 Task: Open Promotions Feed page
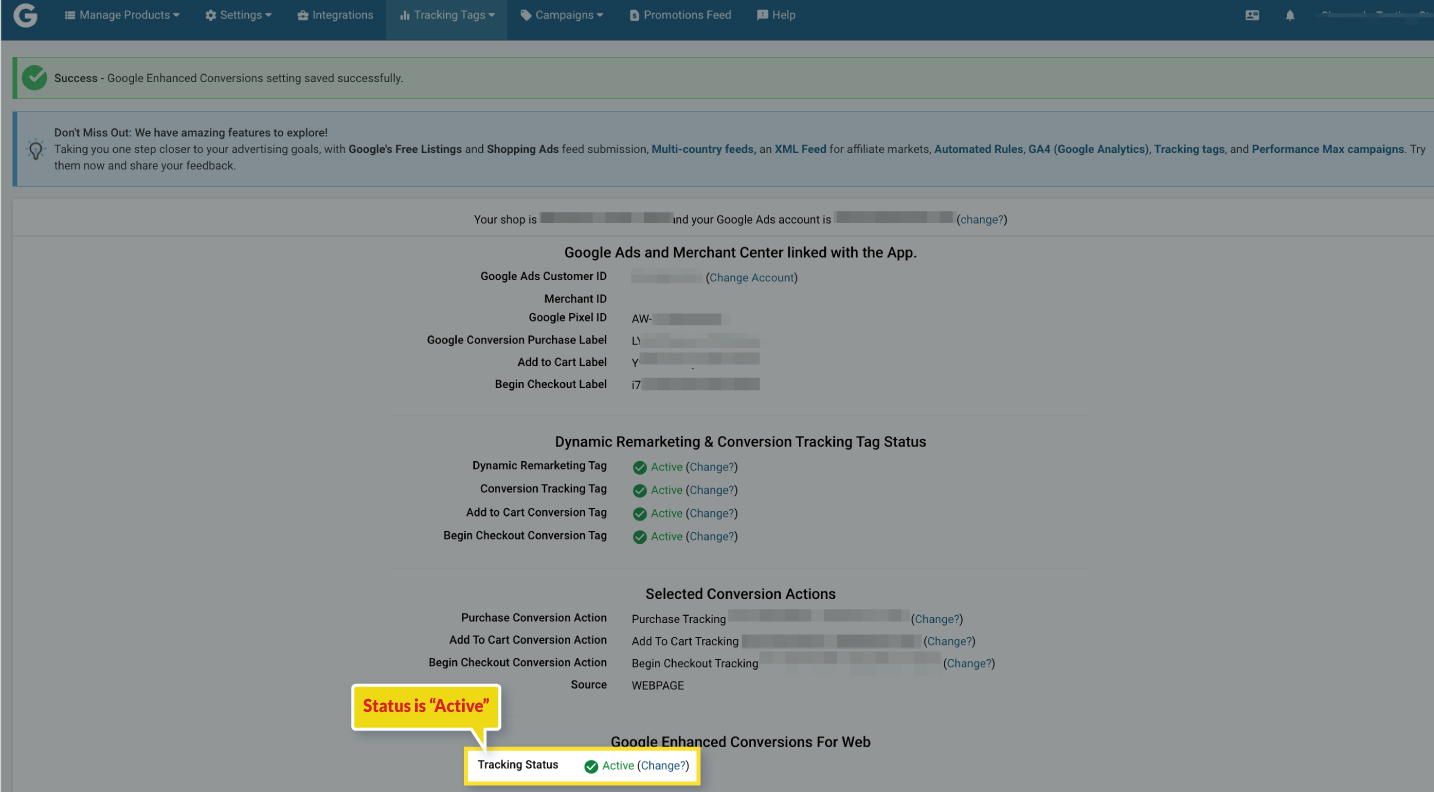click(680, 15)
